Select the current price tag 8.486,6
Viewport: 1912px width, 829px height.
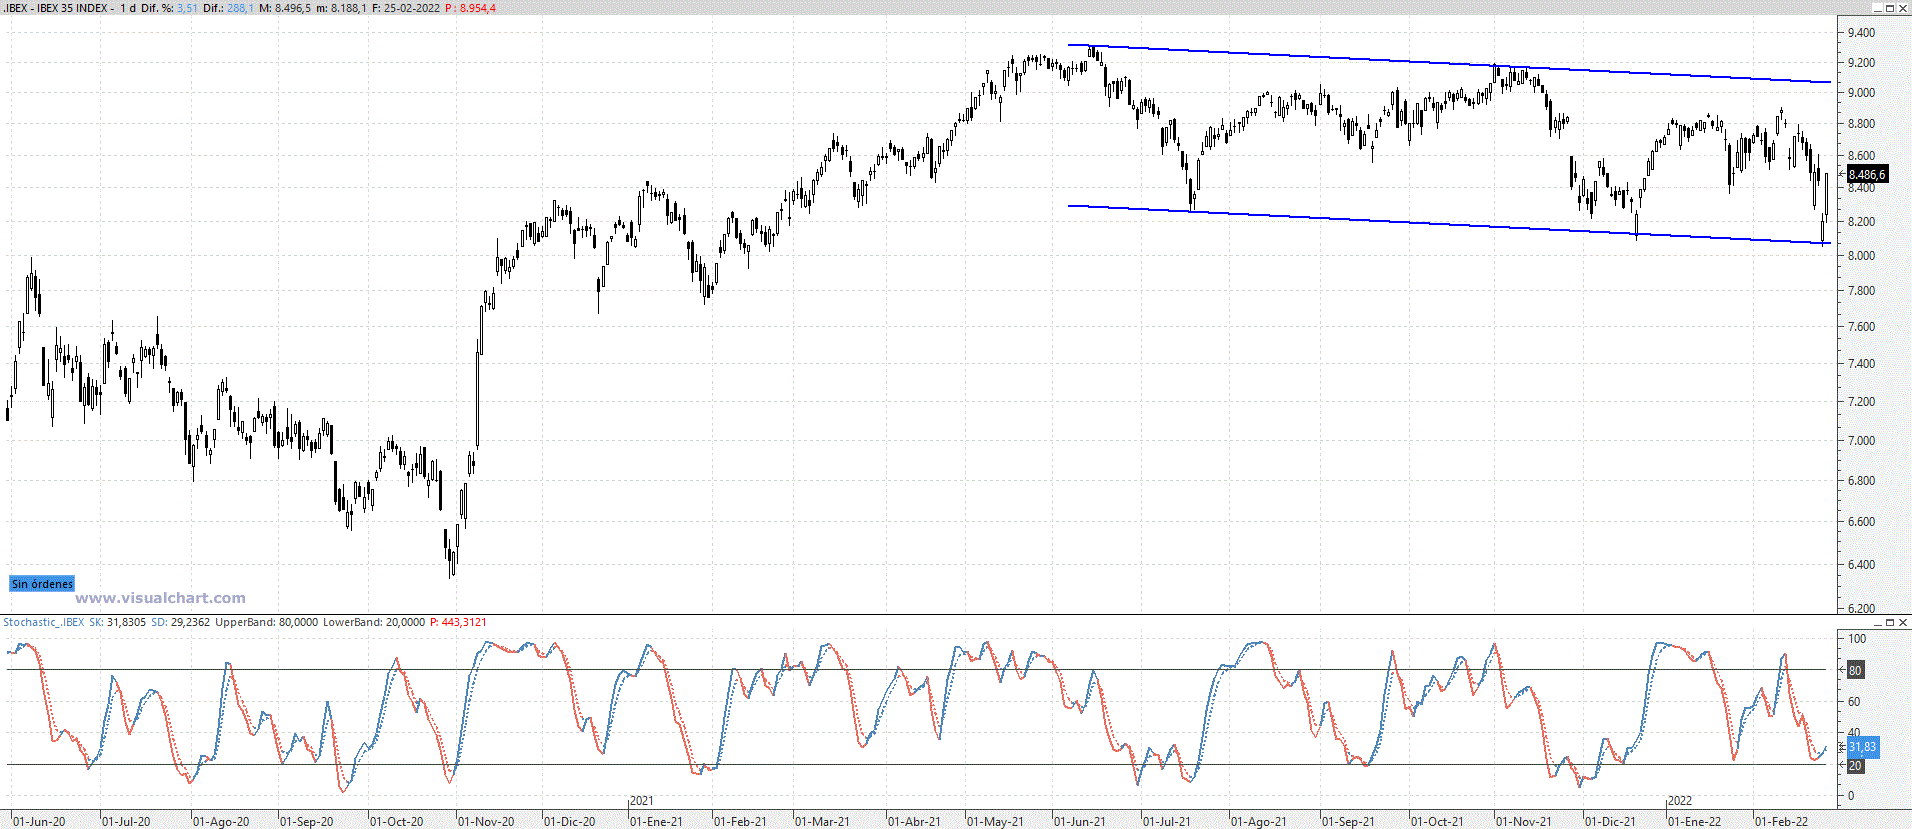pos(1866,174)
